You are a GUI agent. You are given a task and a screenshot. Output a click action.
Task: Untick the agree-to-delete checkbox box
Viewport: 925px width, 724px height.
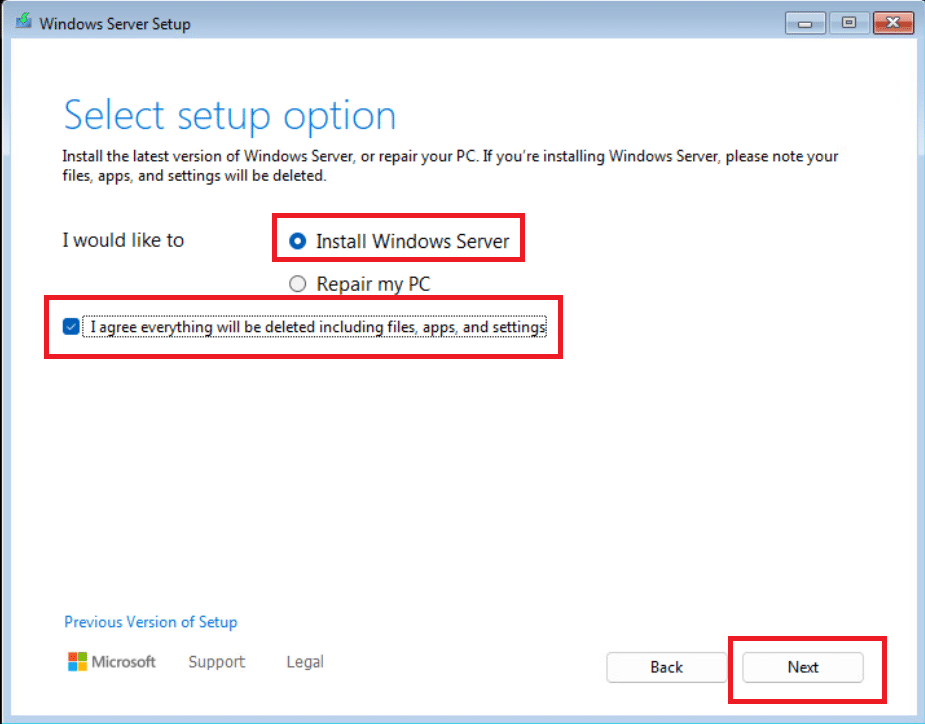(x=71, y=326)
